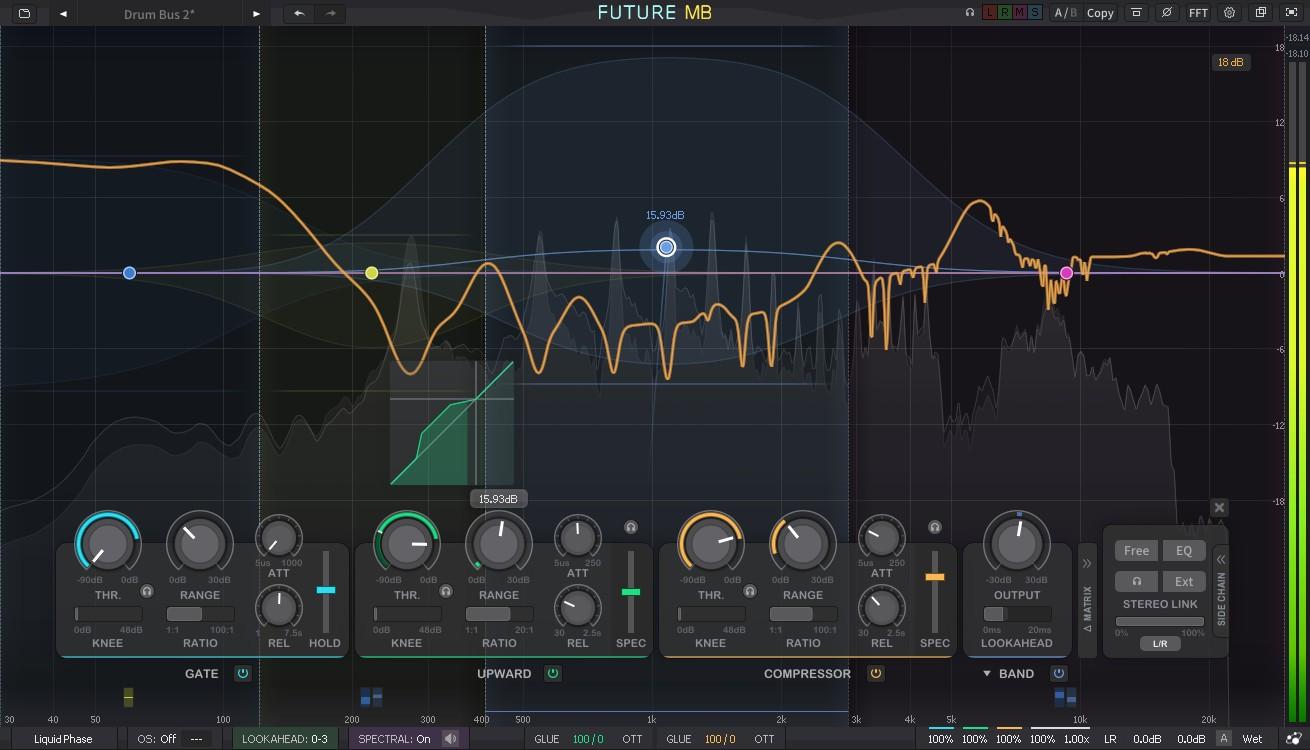Select the Ext sidechain source tab

point(1184,581)
